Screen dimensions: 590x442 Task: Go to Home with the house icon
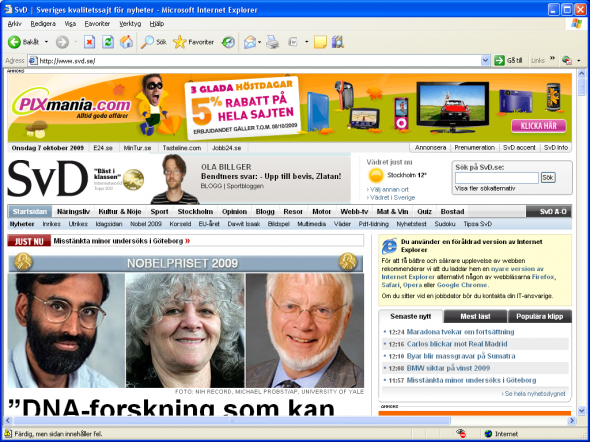point(126,42)
